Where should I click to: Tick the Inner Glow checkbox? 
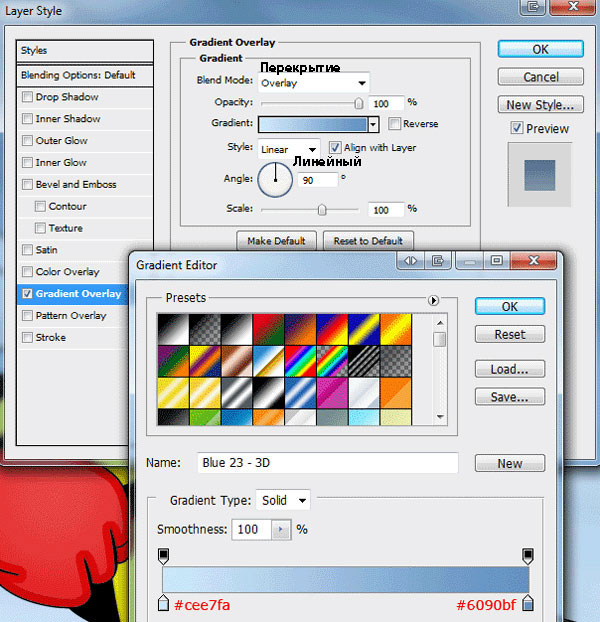click(27, 162)
